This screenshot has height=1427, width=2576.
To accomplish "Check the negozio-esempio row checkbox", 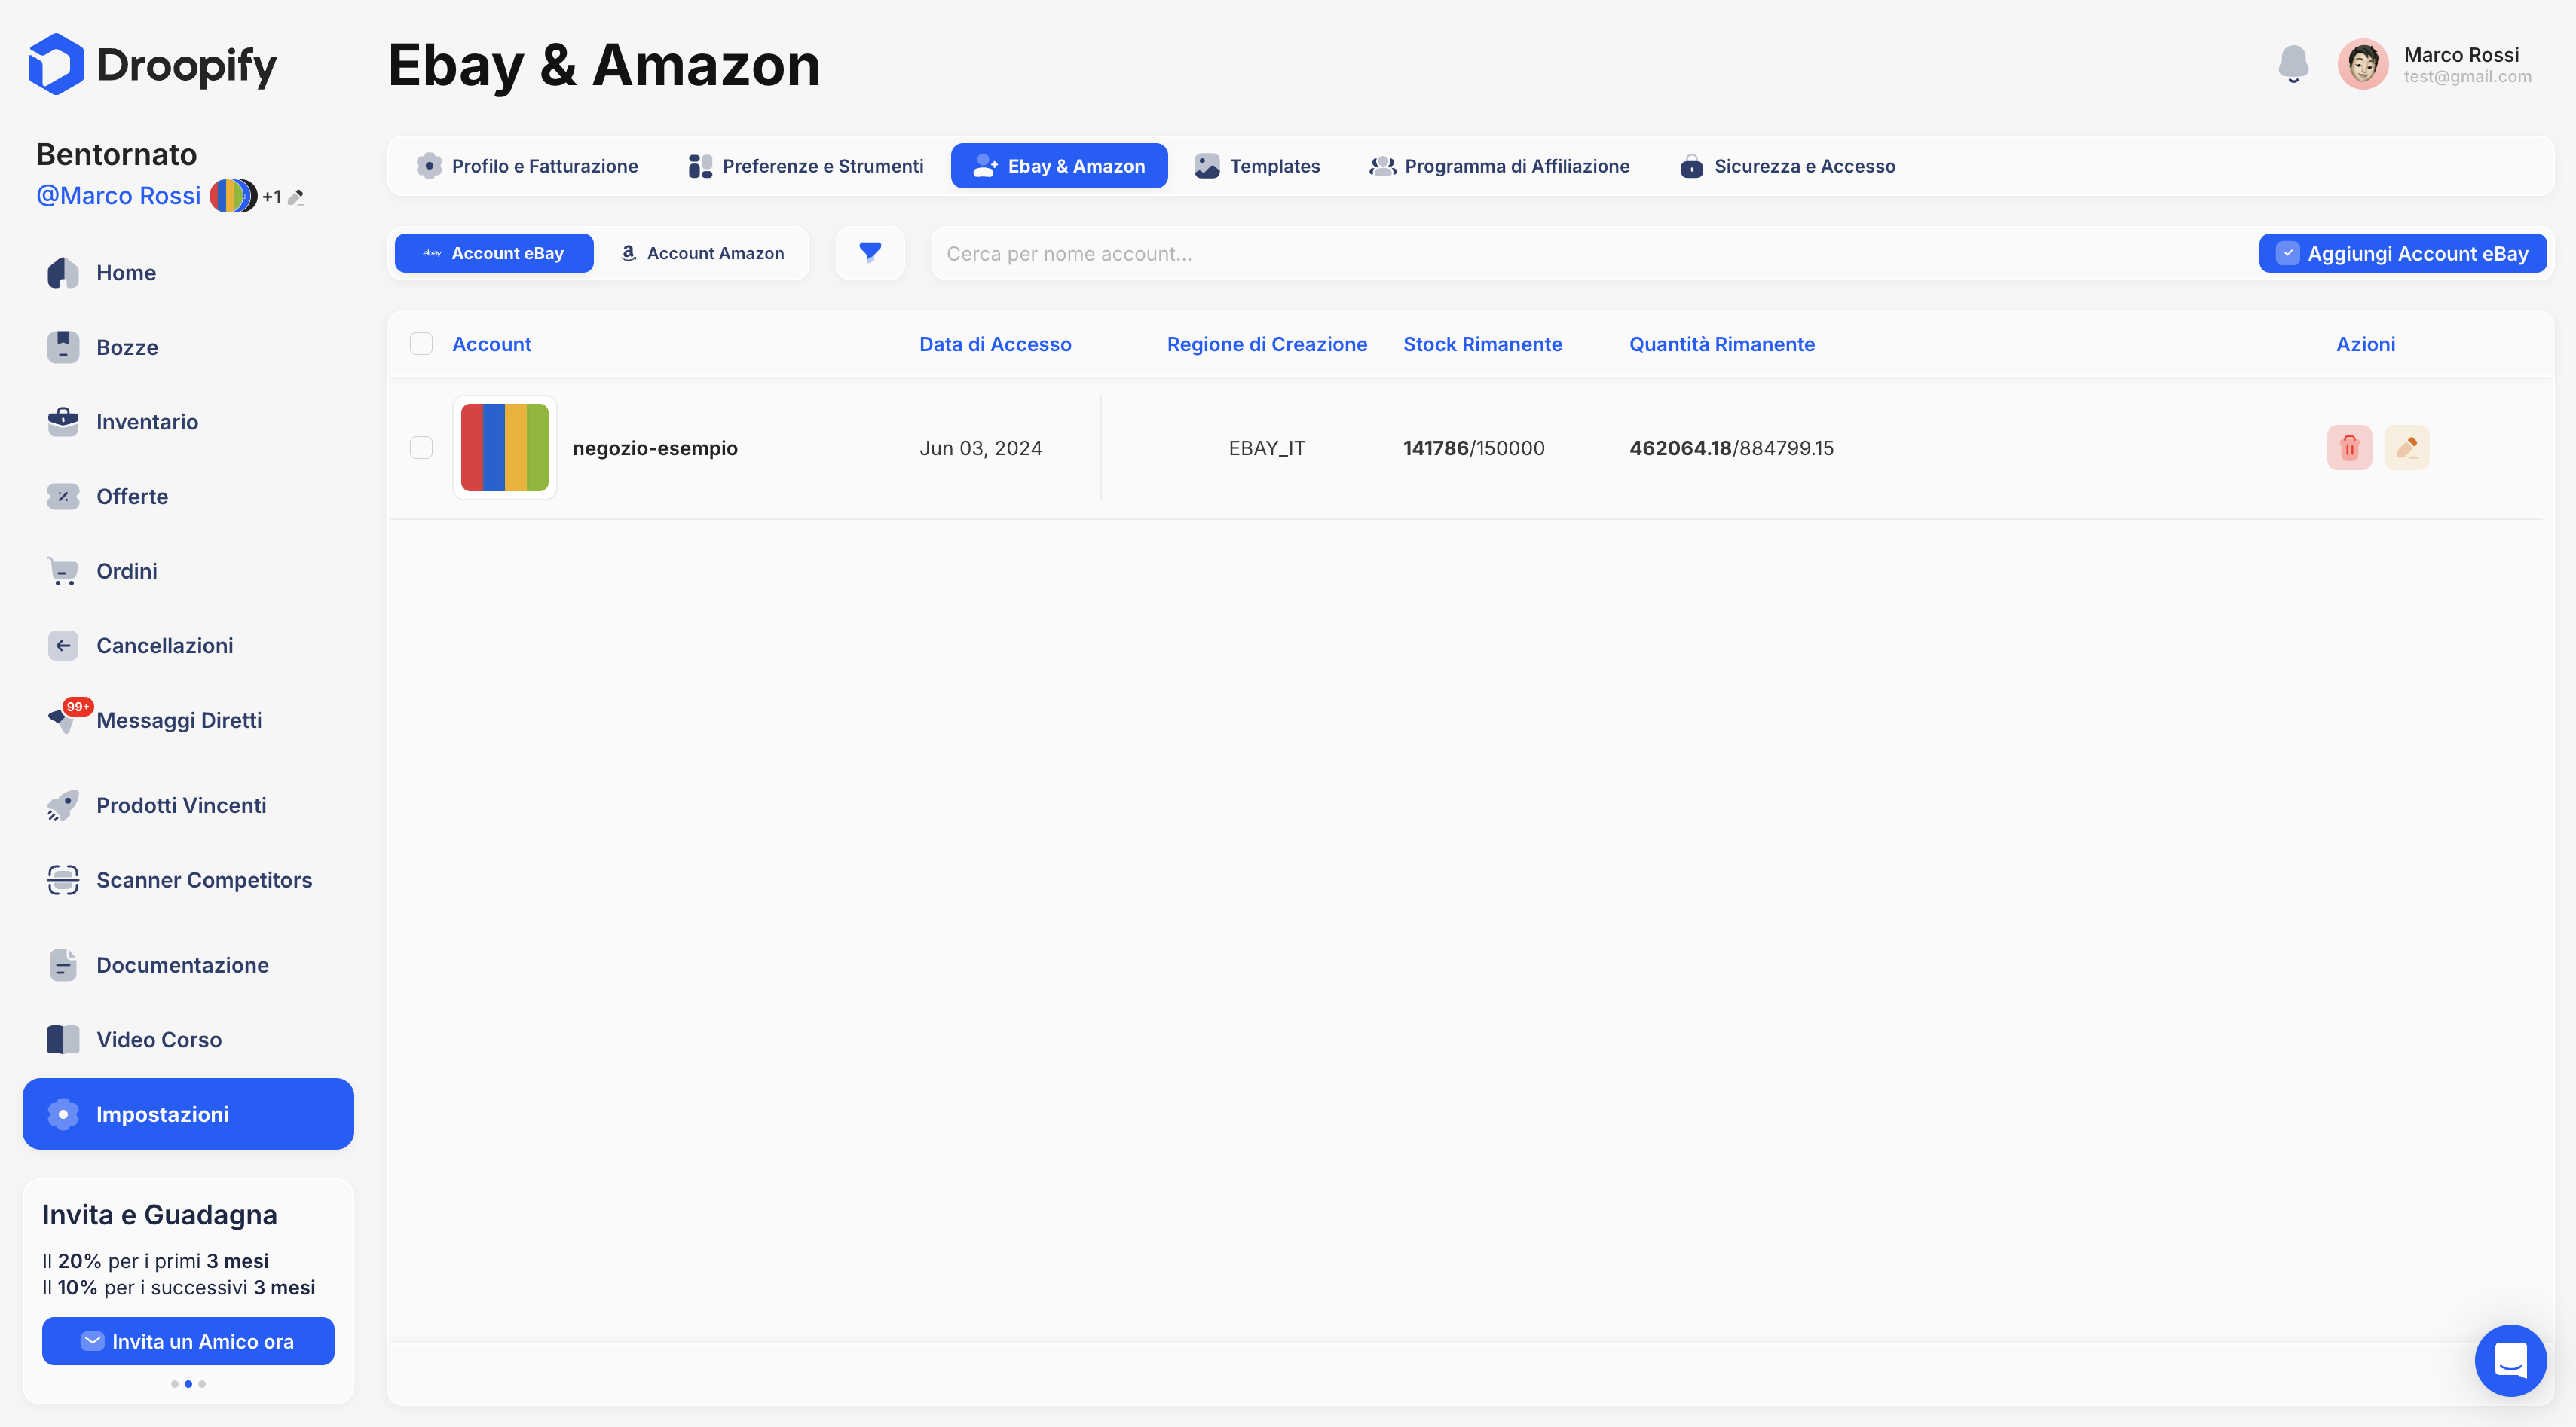I will click(x=421, y=448).
